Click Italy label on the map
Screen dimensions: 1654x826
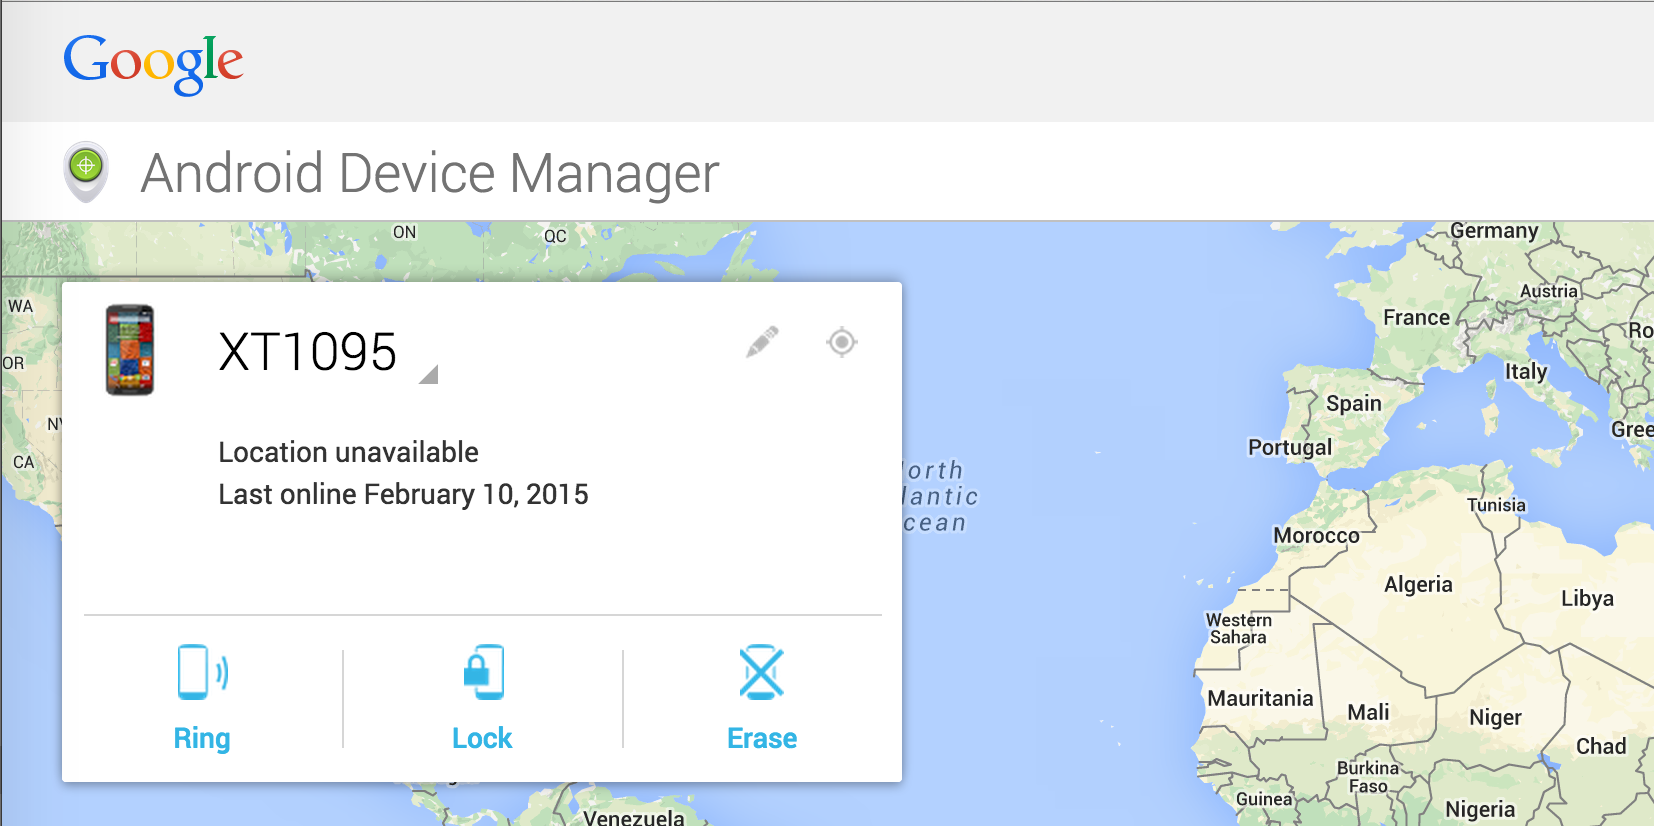pyautogui.click(x=1526, y=371)
